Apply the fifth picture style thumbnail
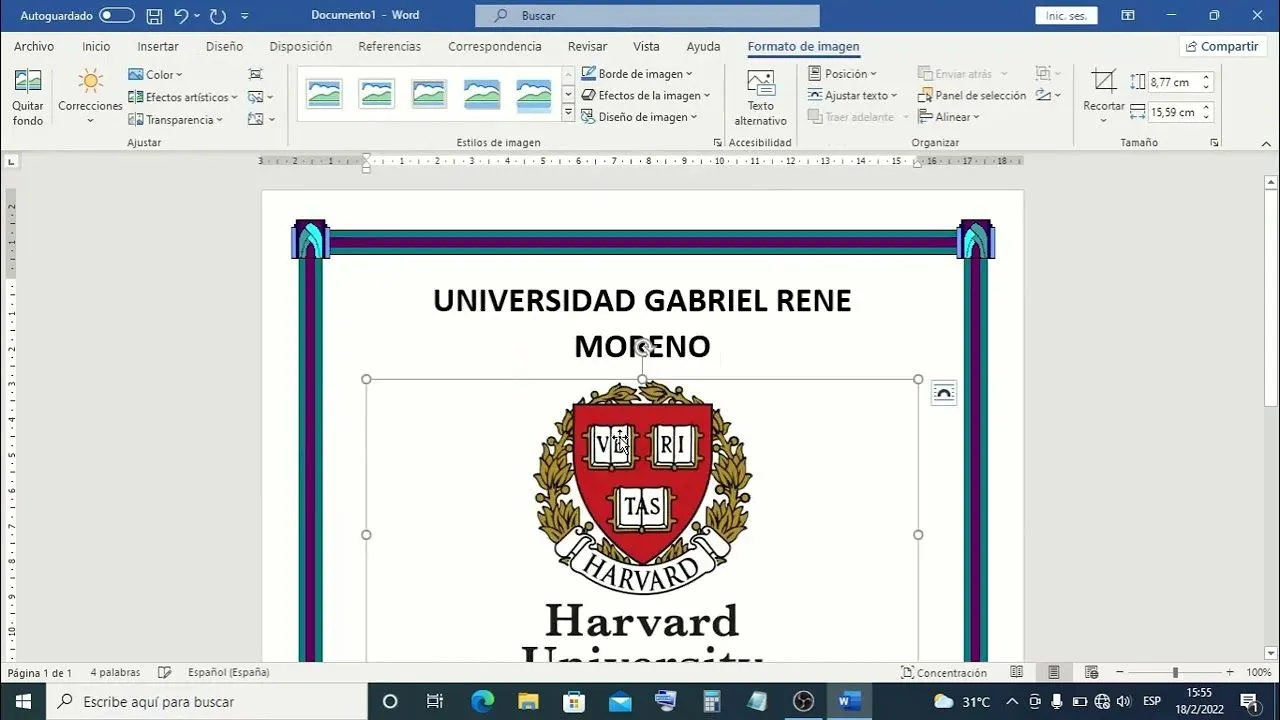This screenshot has width=1280, height=720. [533, 94]
